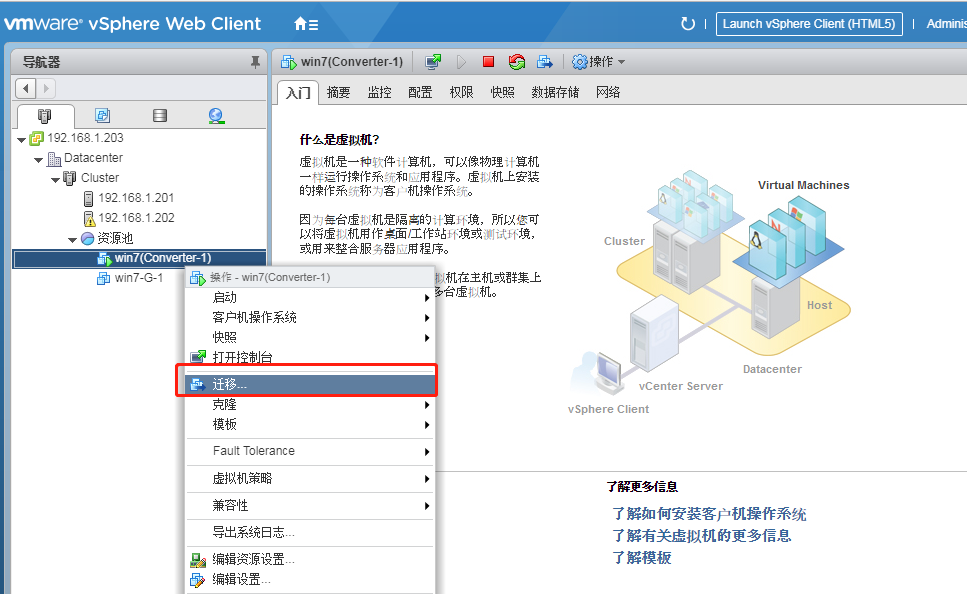Image resolution: width=967 pixels, height=594 pixels.
Task: Switch to the 数据存储 tab
Action: [555, 93]
